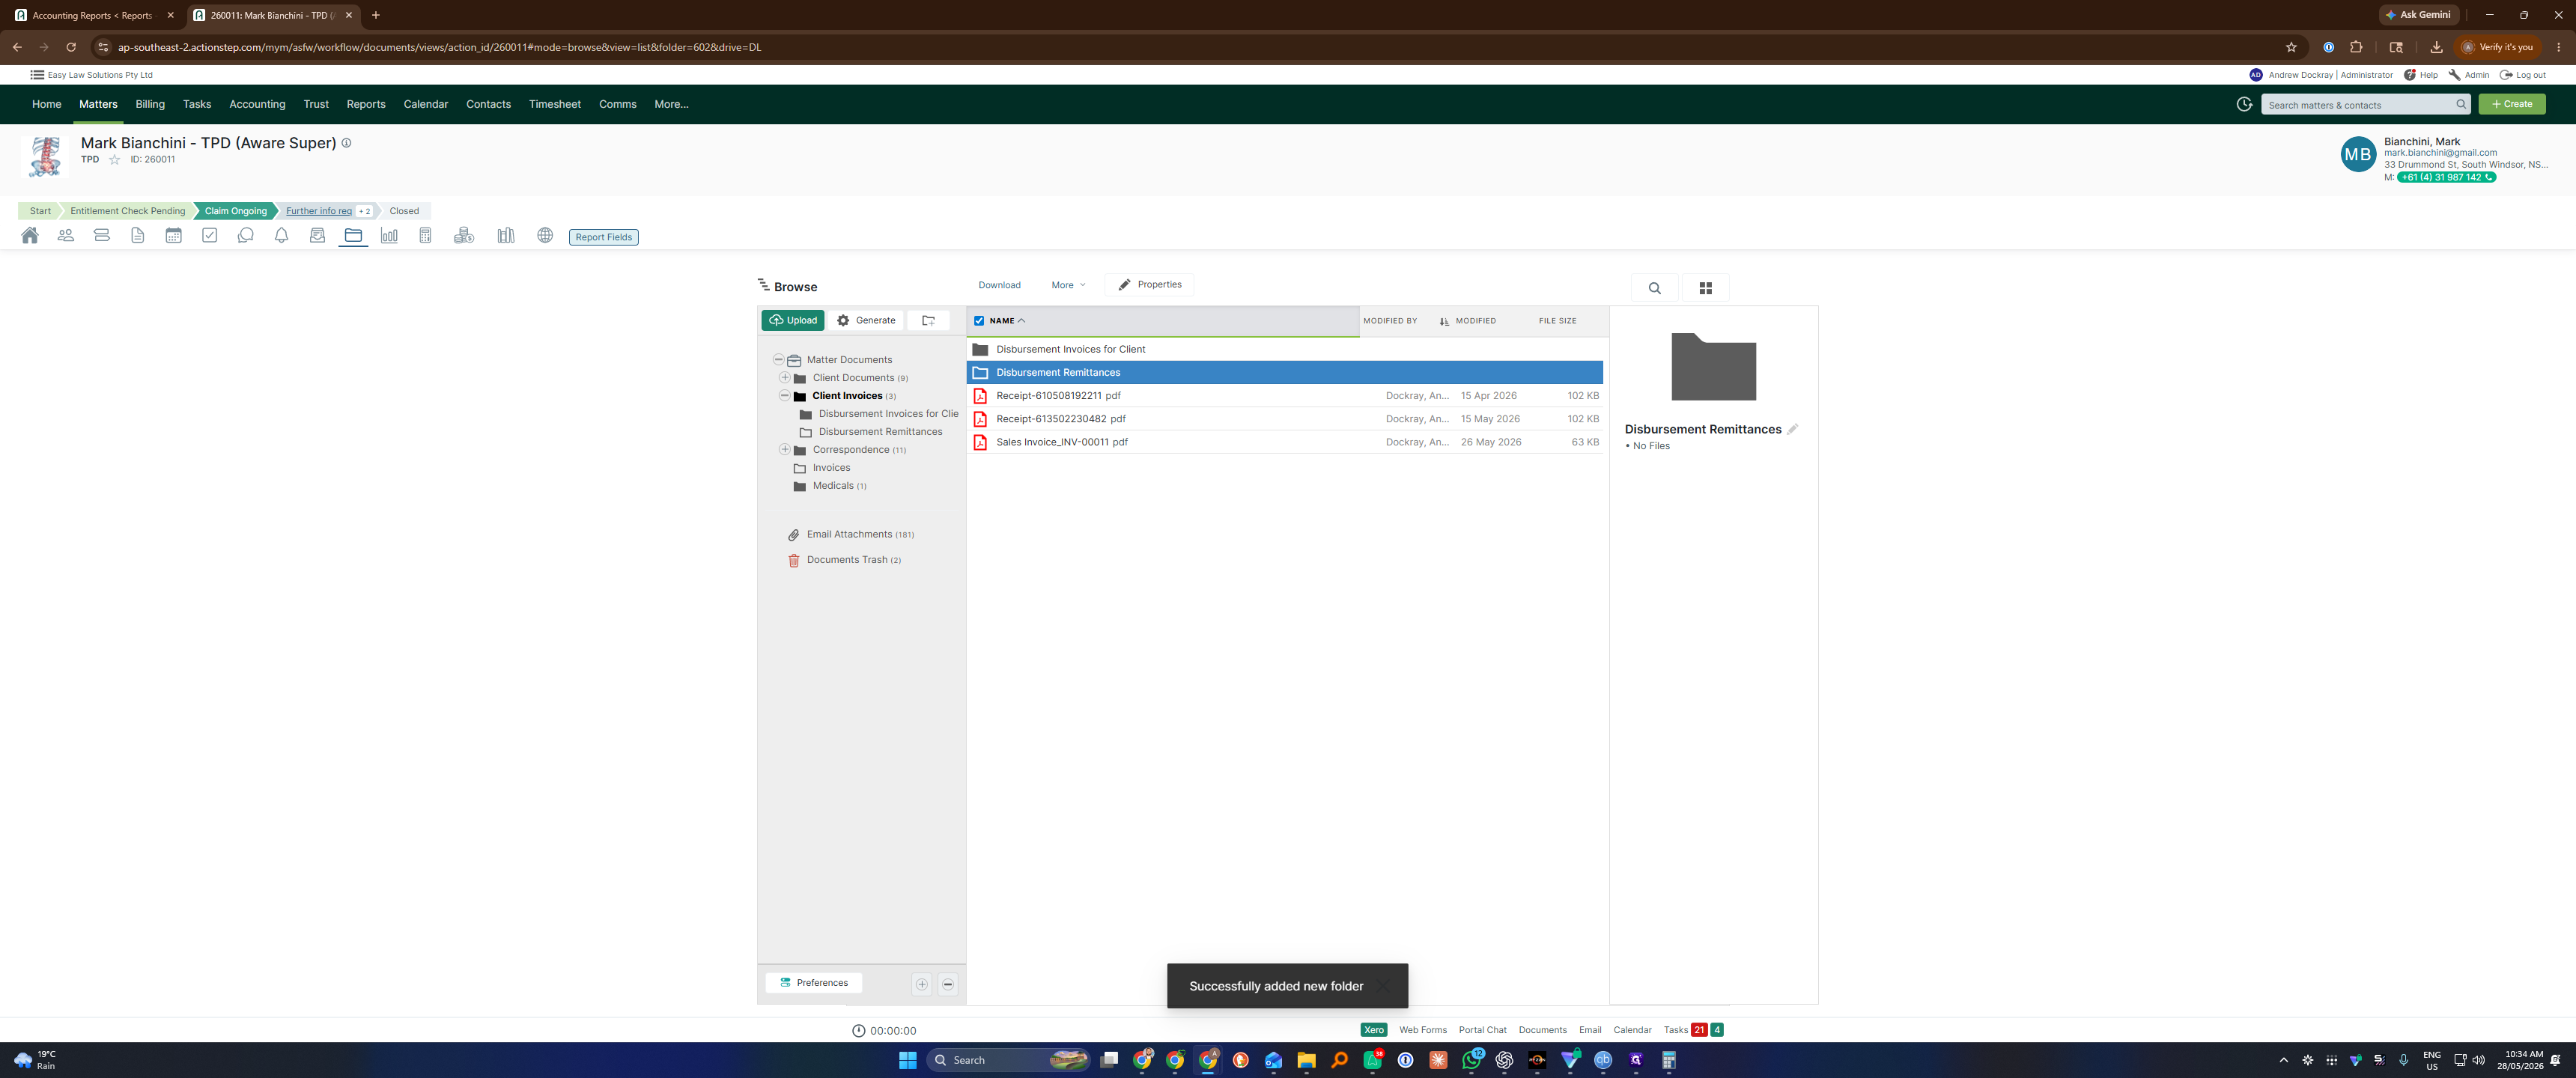Open the matter calendar icon
Image resolution: width=2576 pixels, height=1078 pixels.
click(x=174, y=236)
